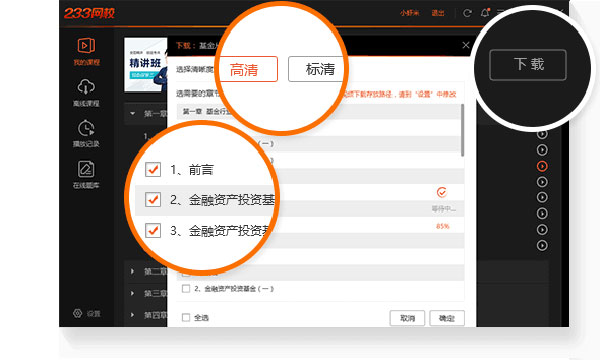This screenshot has width=600, height=360.
Task: Click the 第一章 chapter header in dialog
Action: (319, 111)
